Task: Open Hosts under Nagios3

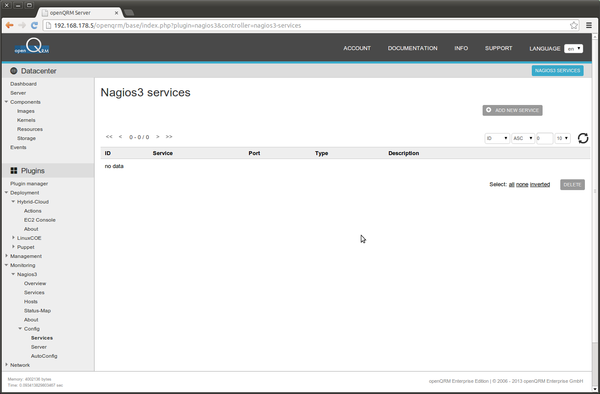Action: point(31,301)
